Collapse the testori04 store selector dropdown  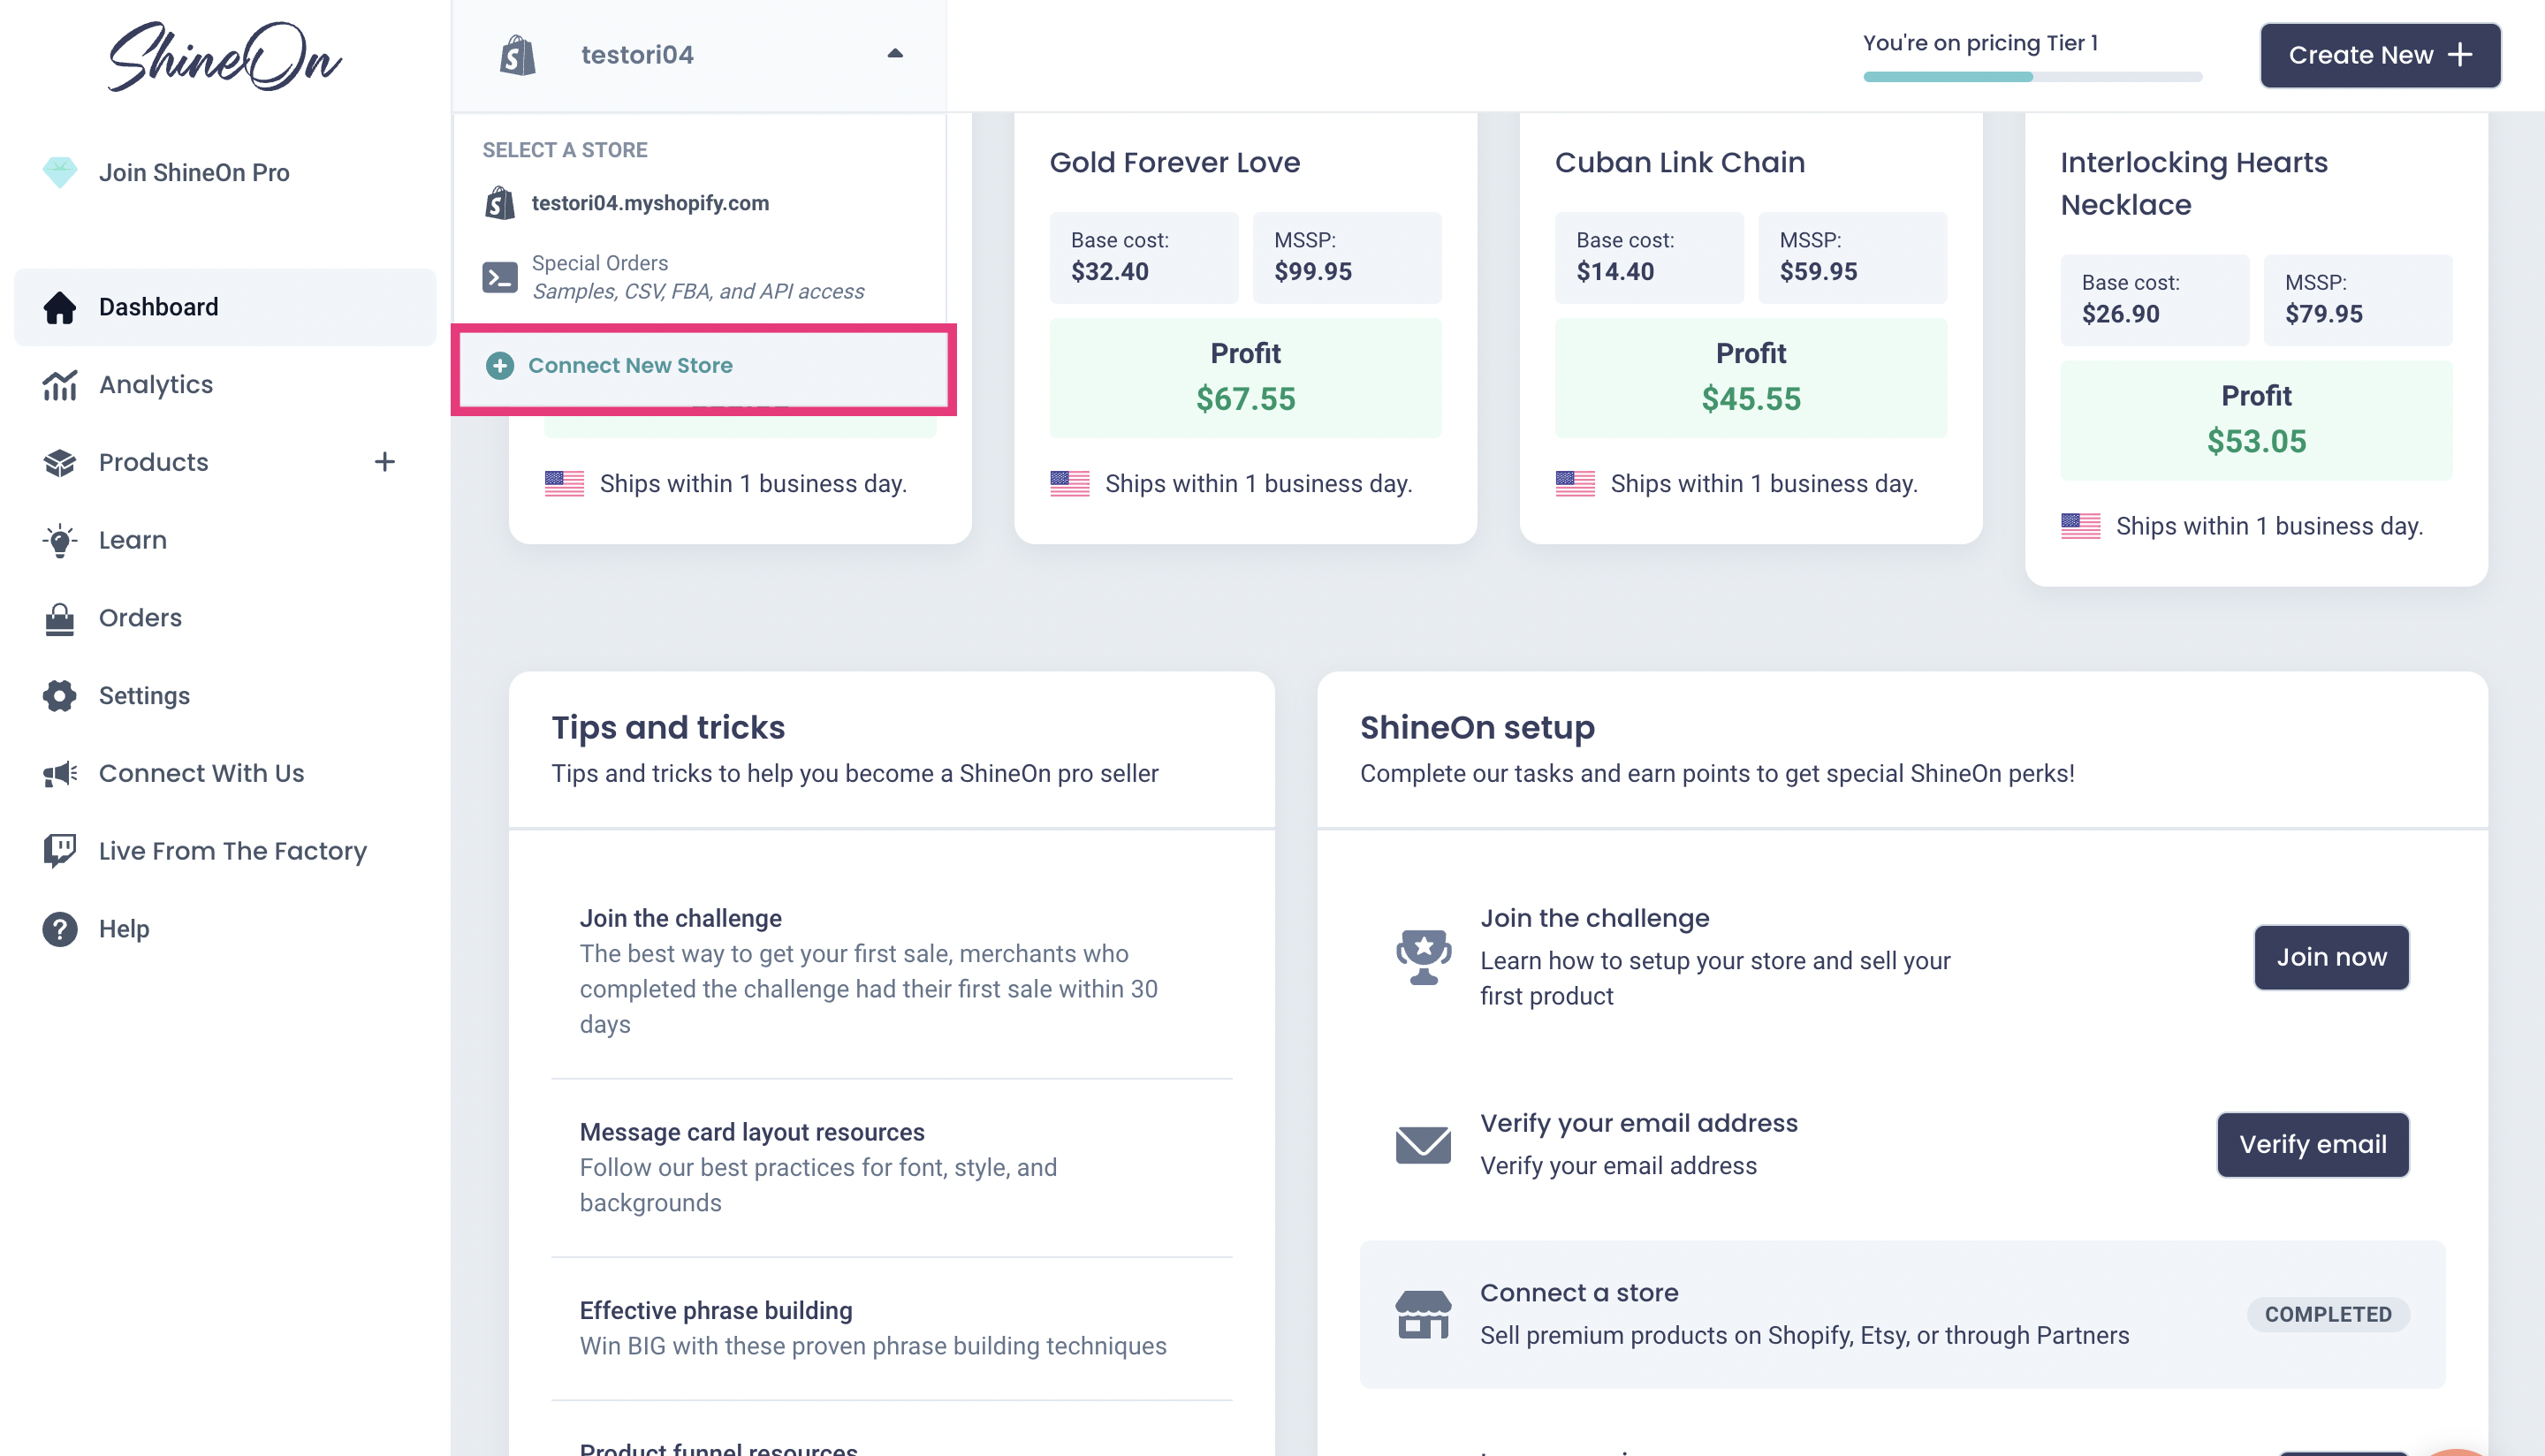[895, 54]
